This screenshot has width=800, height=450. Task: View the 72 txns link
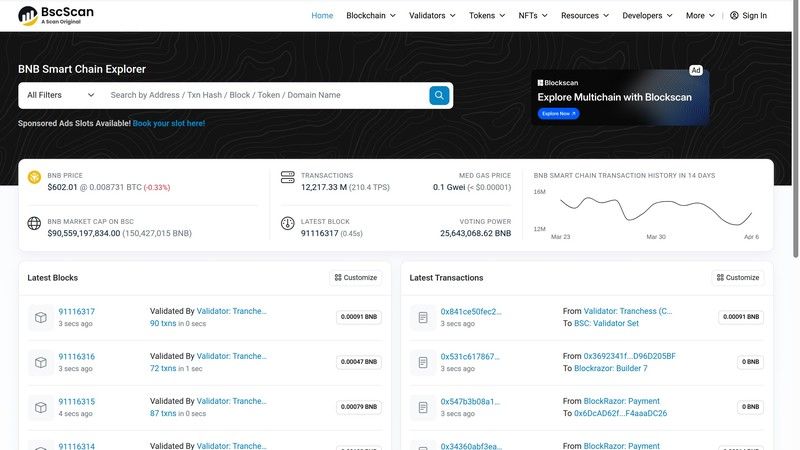pos(163,368)
